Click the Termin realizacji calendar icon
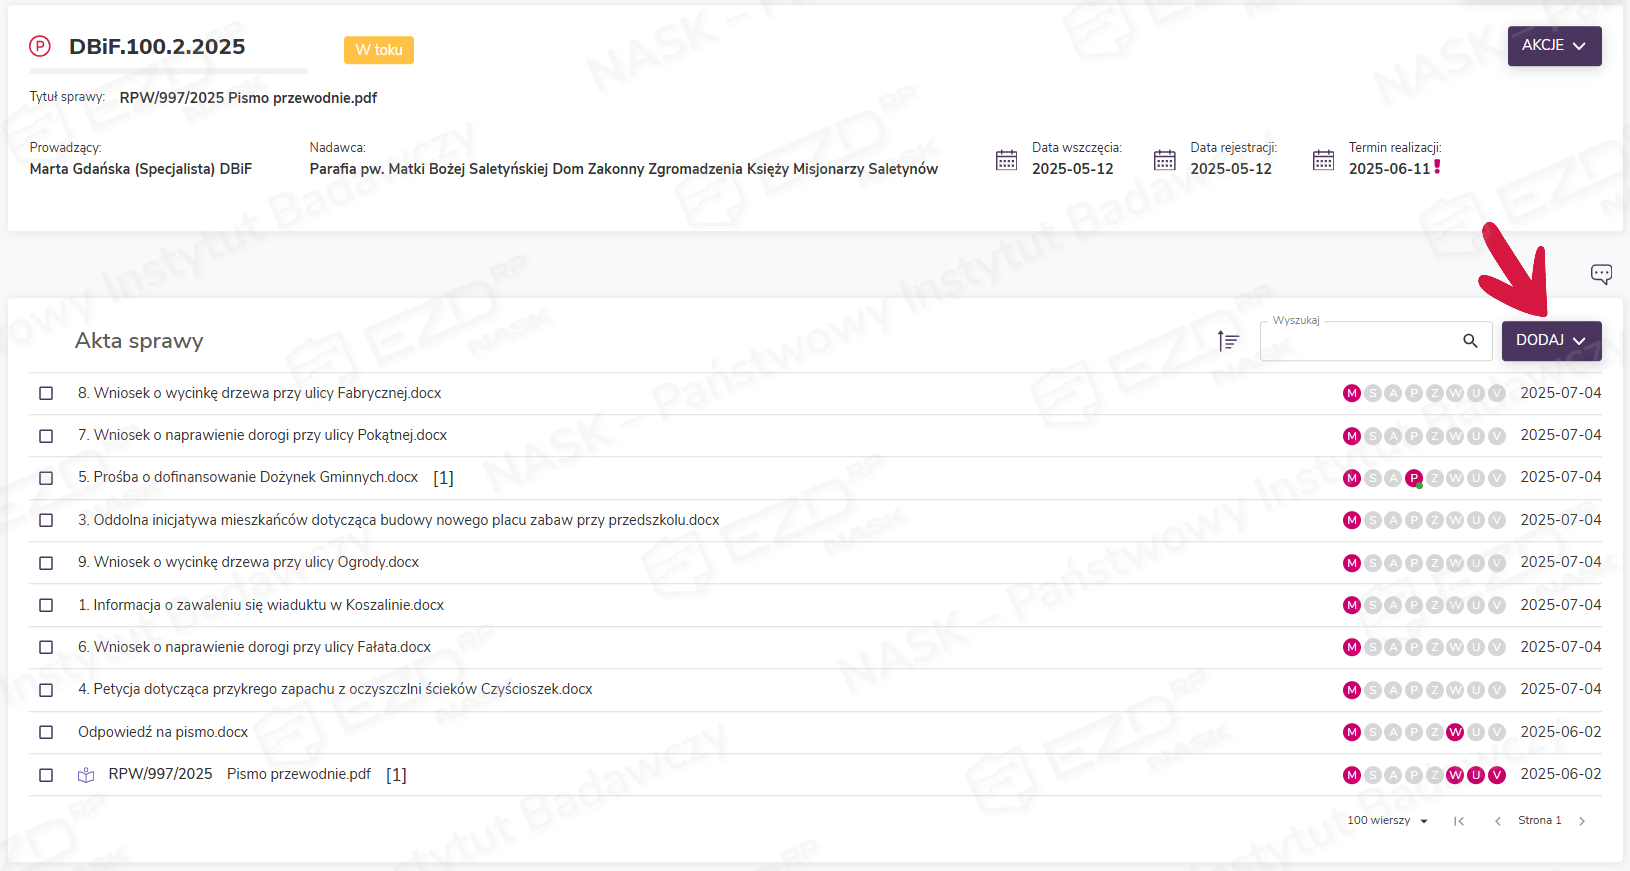This screenshot has height=871, width=1630. [1322, 160]
